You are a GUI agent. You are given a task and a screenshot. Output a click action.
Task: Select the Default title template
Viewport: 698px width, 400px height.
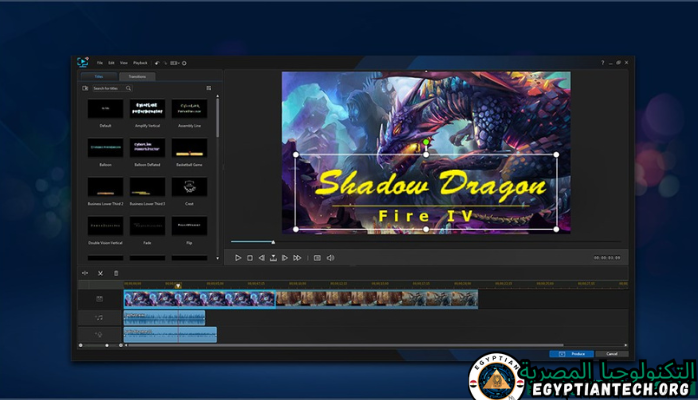click(x=106, y=109)
